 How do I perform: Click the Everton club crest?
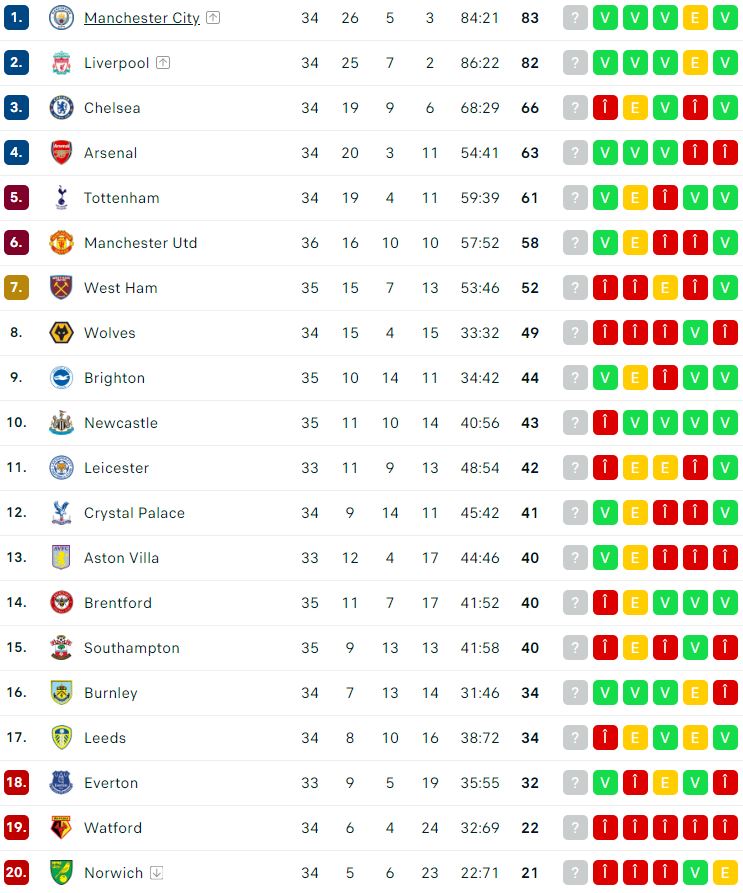click(60, 782)
